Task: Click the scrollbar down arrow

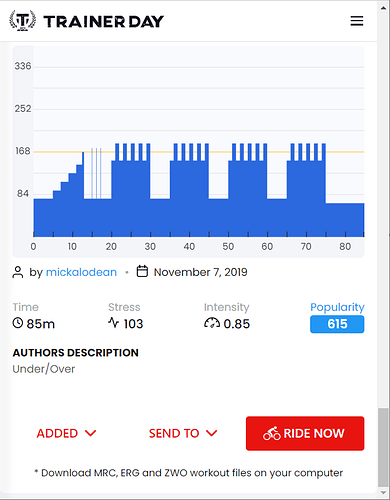Action: [x=383, y=493]
